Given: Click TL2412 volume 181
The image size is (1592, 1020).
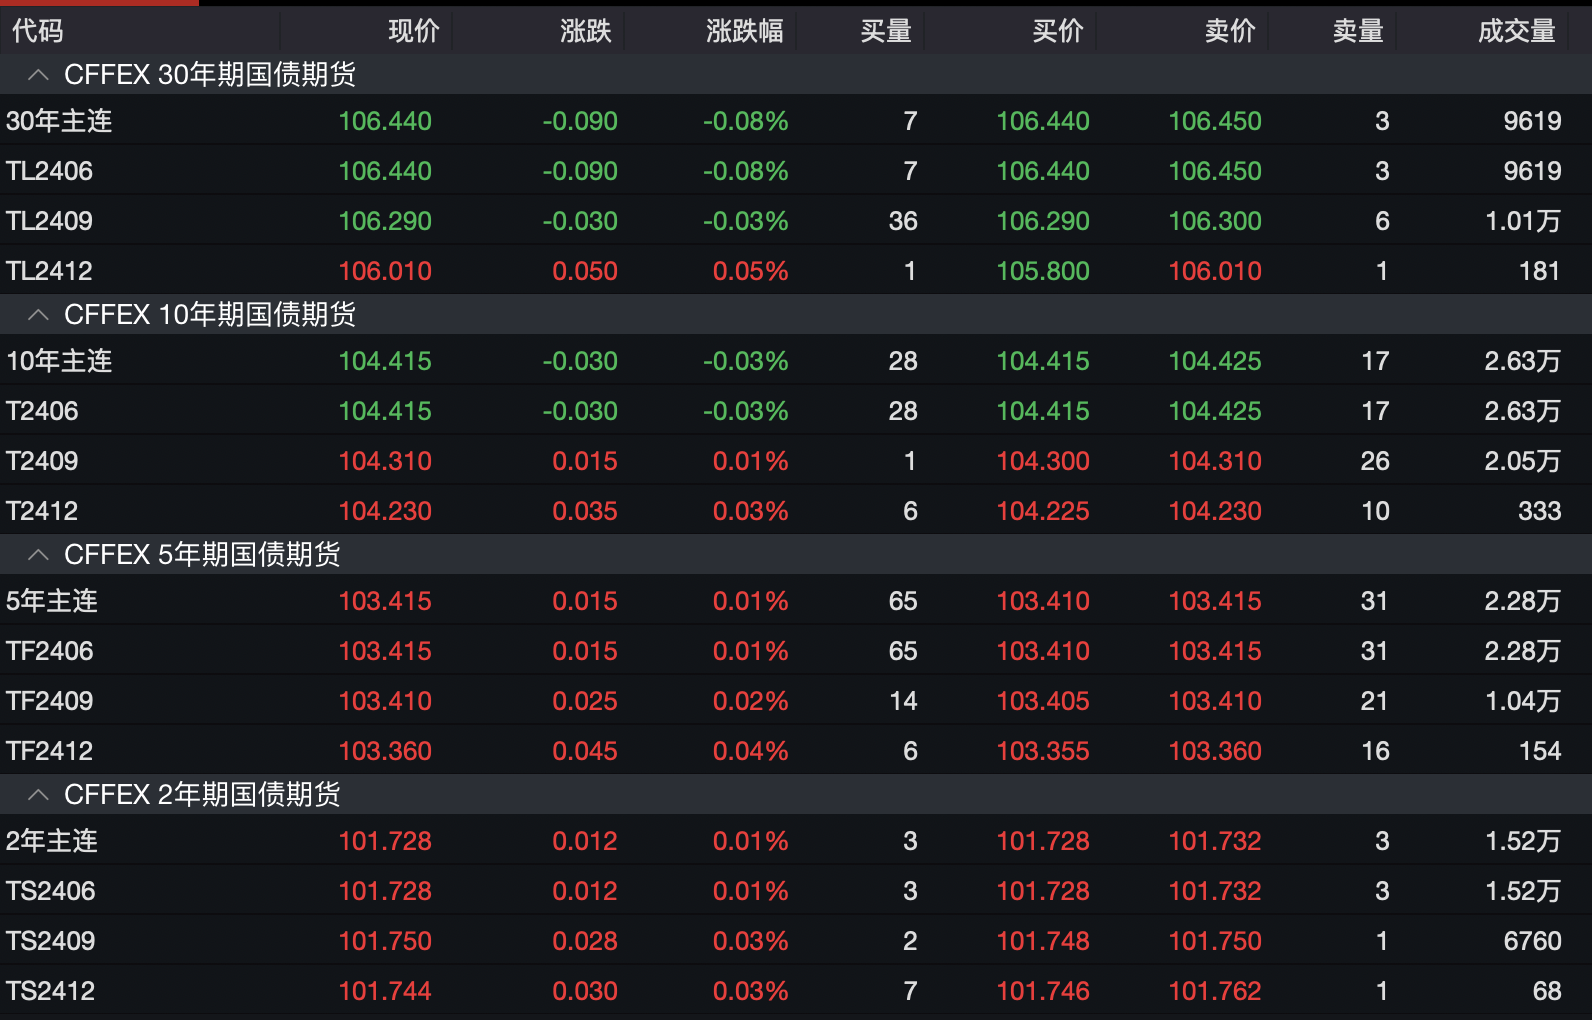Looking at the screenshot, I should (x=1539, y=271).
